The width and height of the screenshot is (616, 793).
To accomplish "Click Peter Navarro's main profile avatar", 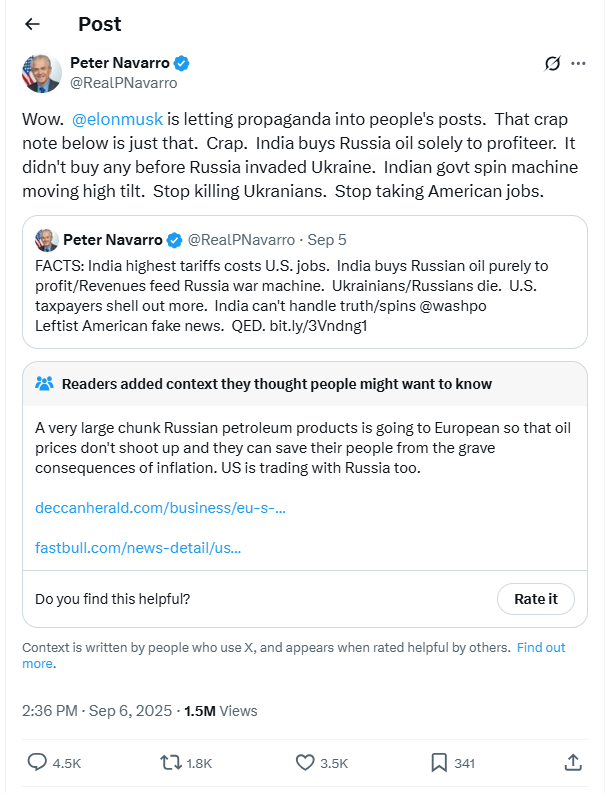I will click(41, 73).
